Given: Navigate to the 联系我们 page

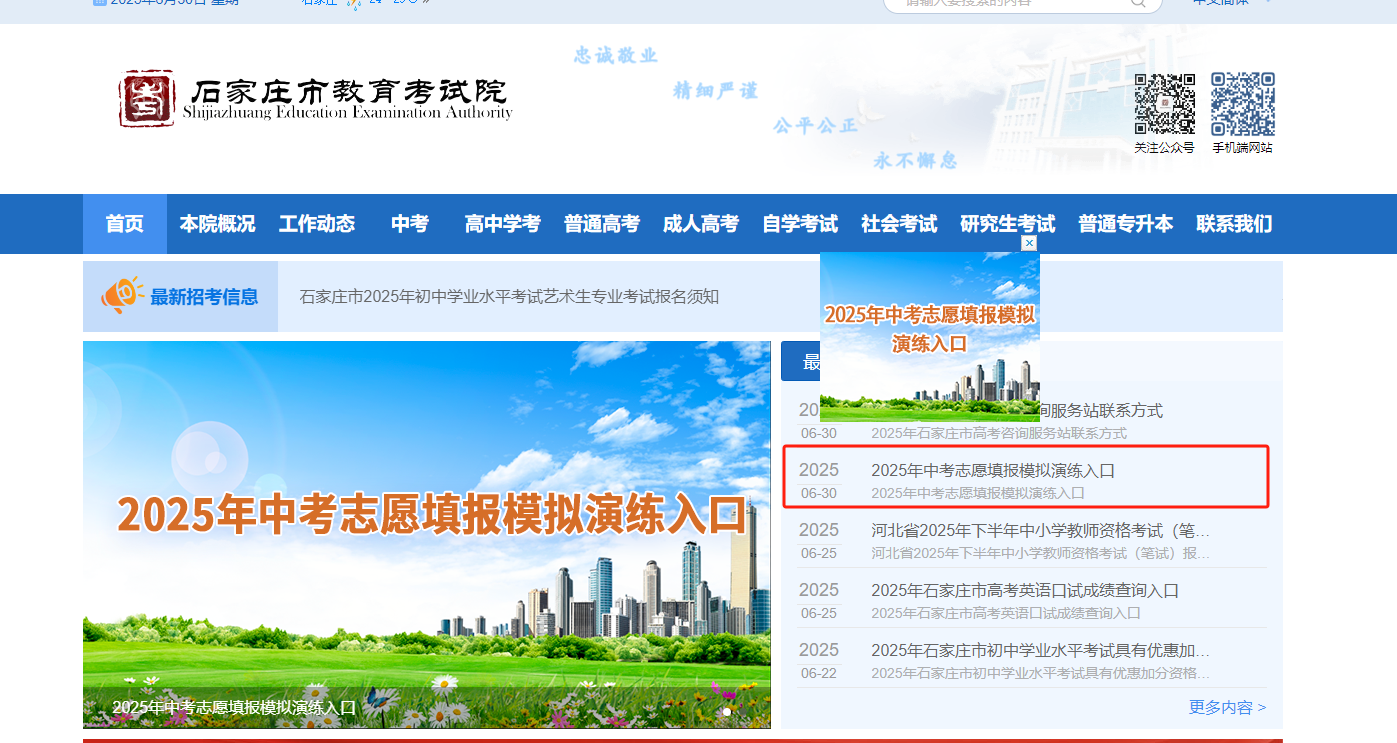Looking at the screenshot, I should click(x=1234, y=224).
